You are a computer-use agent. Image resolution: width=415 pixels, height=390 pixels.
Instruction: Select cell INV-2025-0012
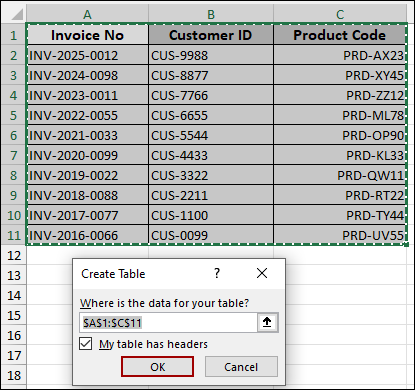(87, 55)
